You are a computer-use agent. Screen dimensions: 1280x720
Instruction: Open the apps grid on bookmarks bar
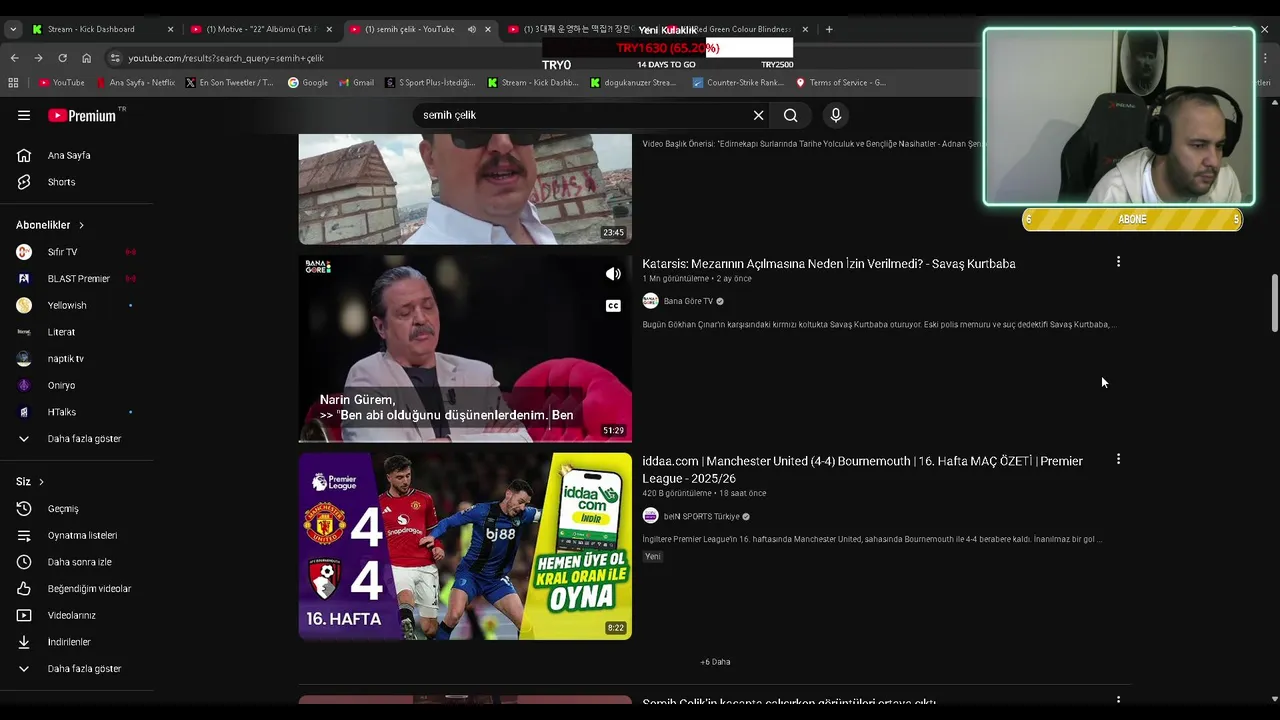tap(13, 83)
